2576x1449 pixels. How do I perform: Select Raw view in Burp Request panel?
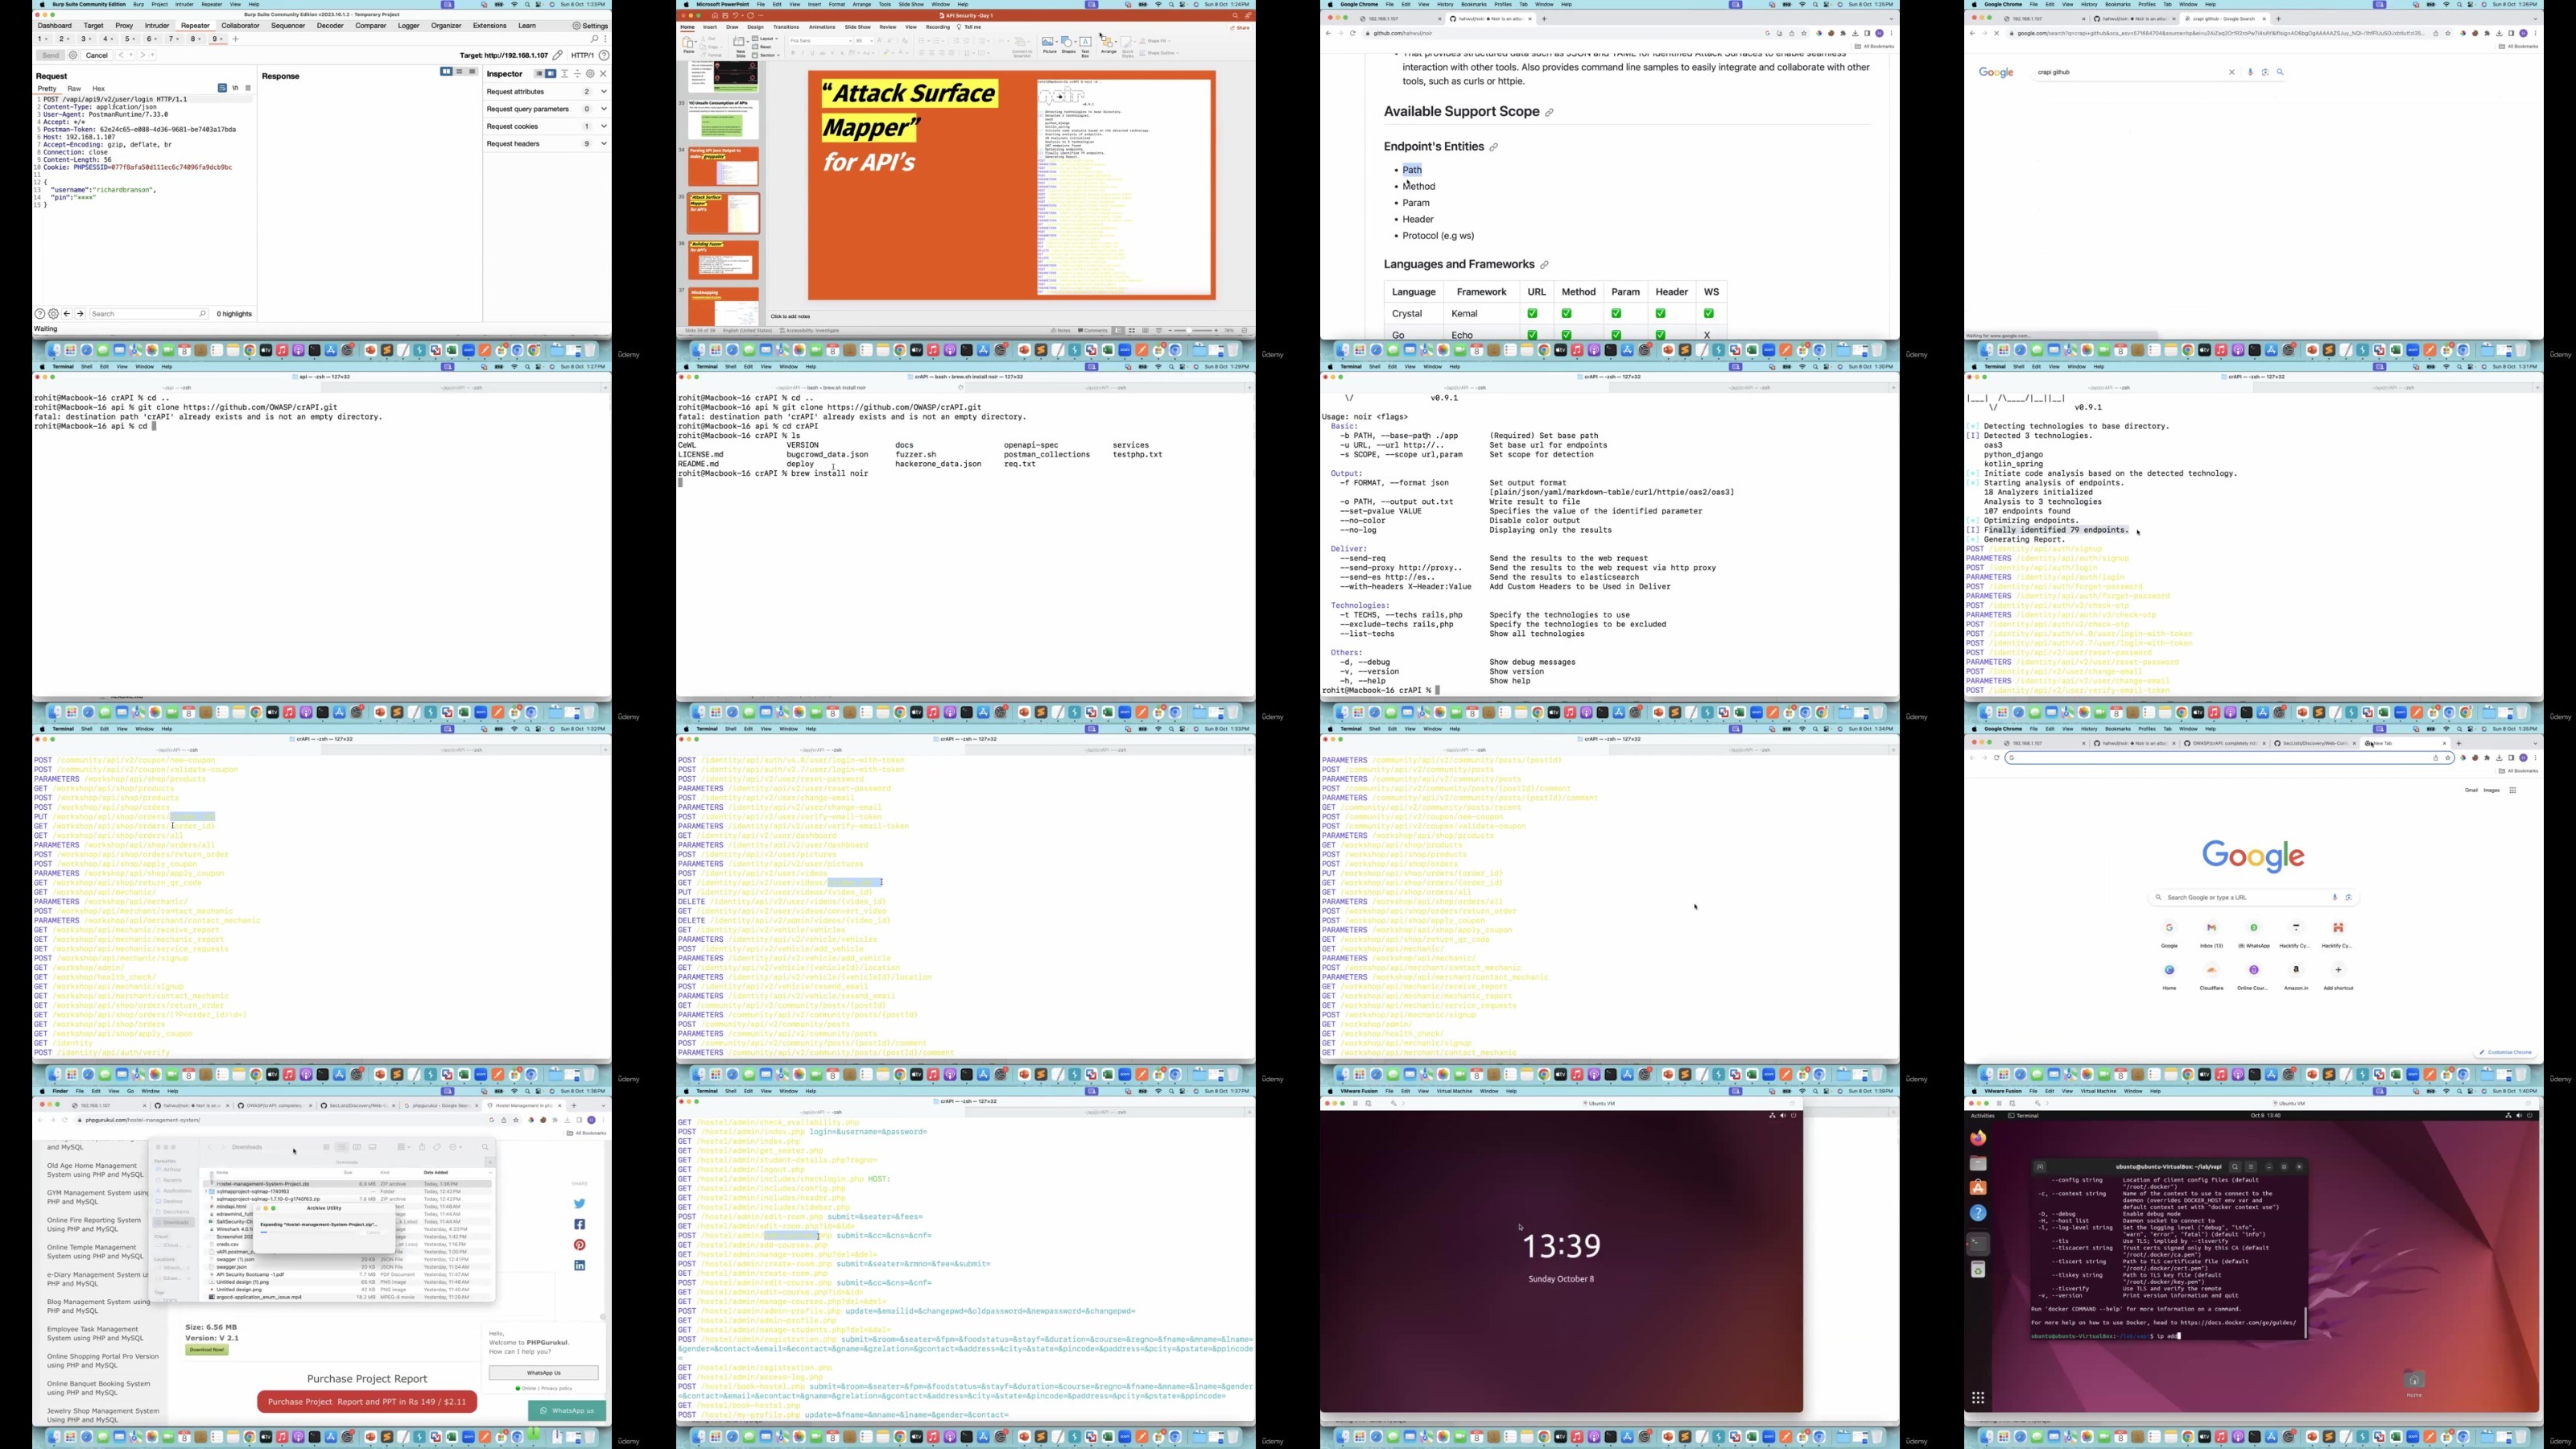[x=74, y=88]
